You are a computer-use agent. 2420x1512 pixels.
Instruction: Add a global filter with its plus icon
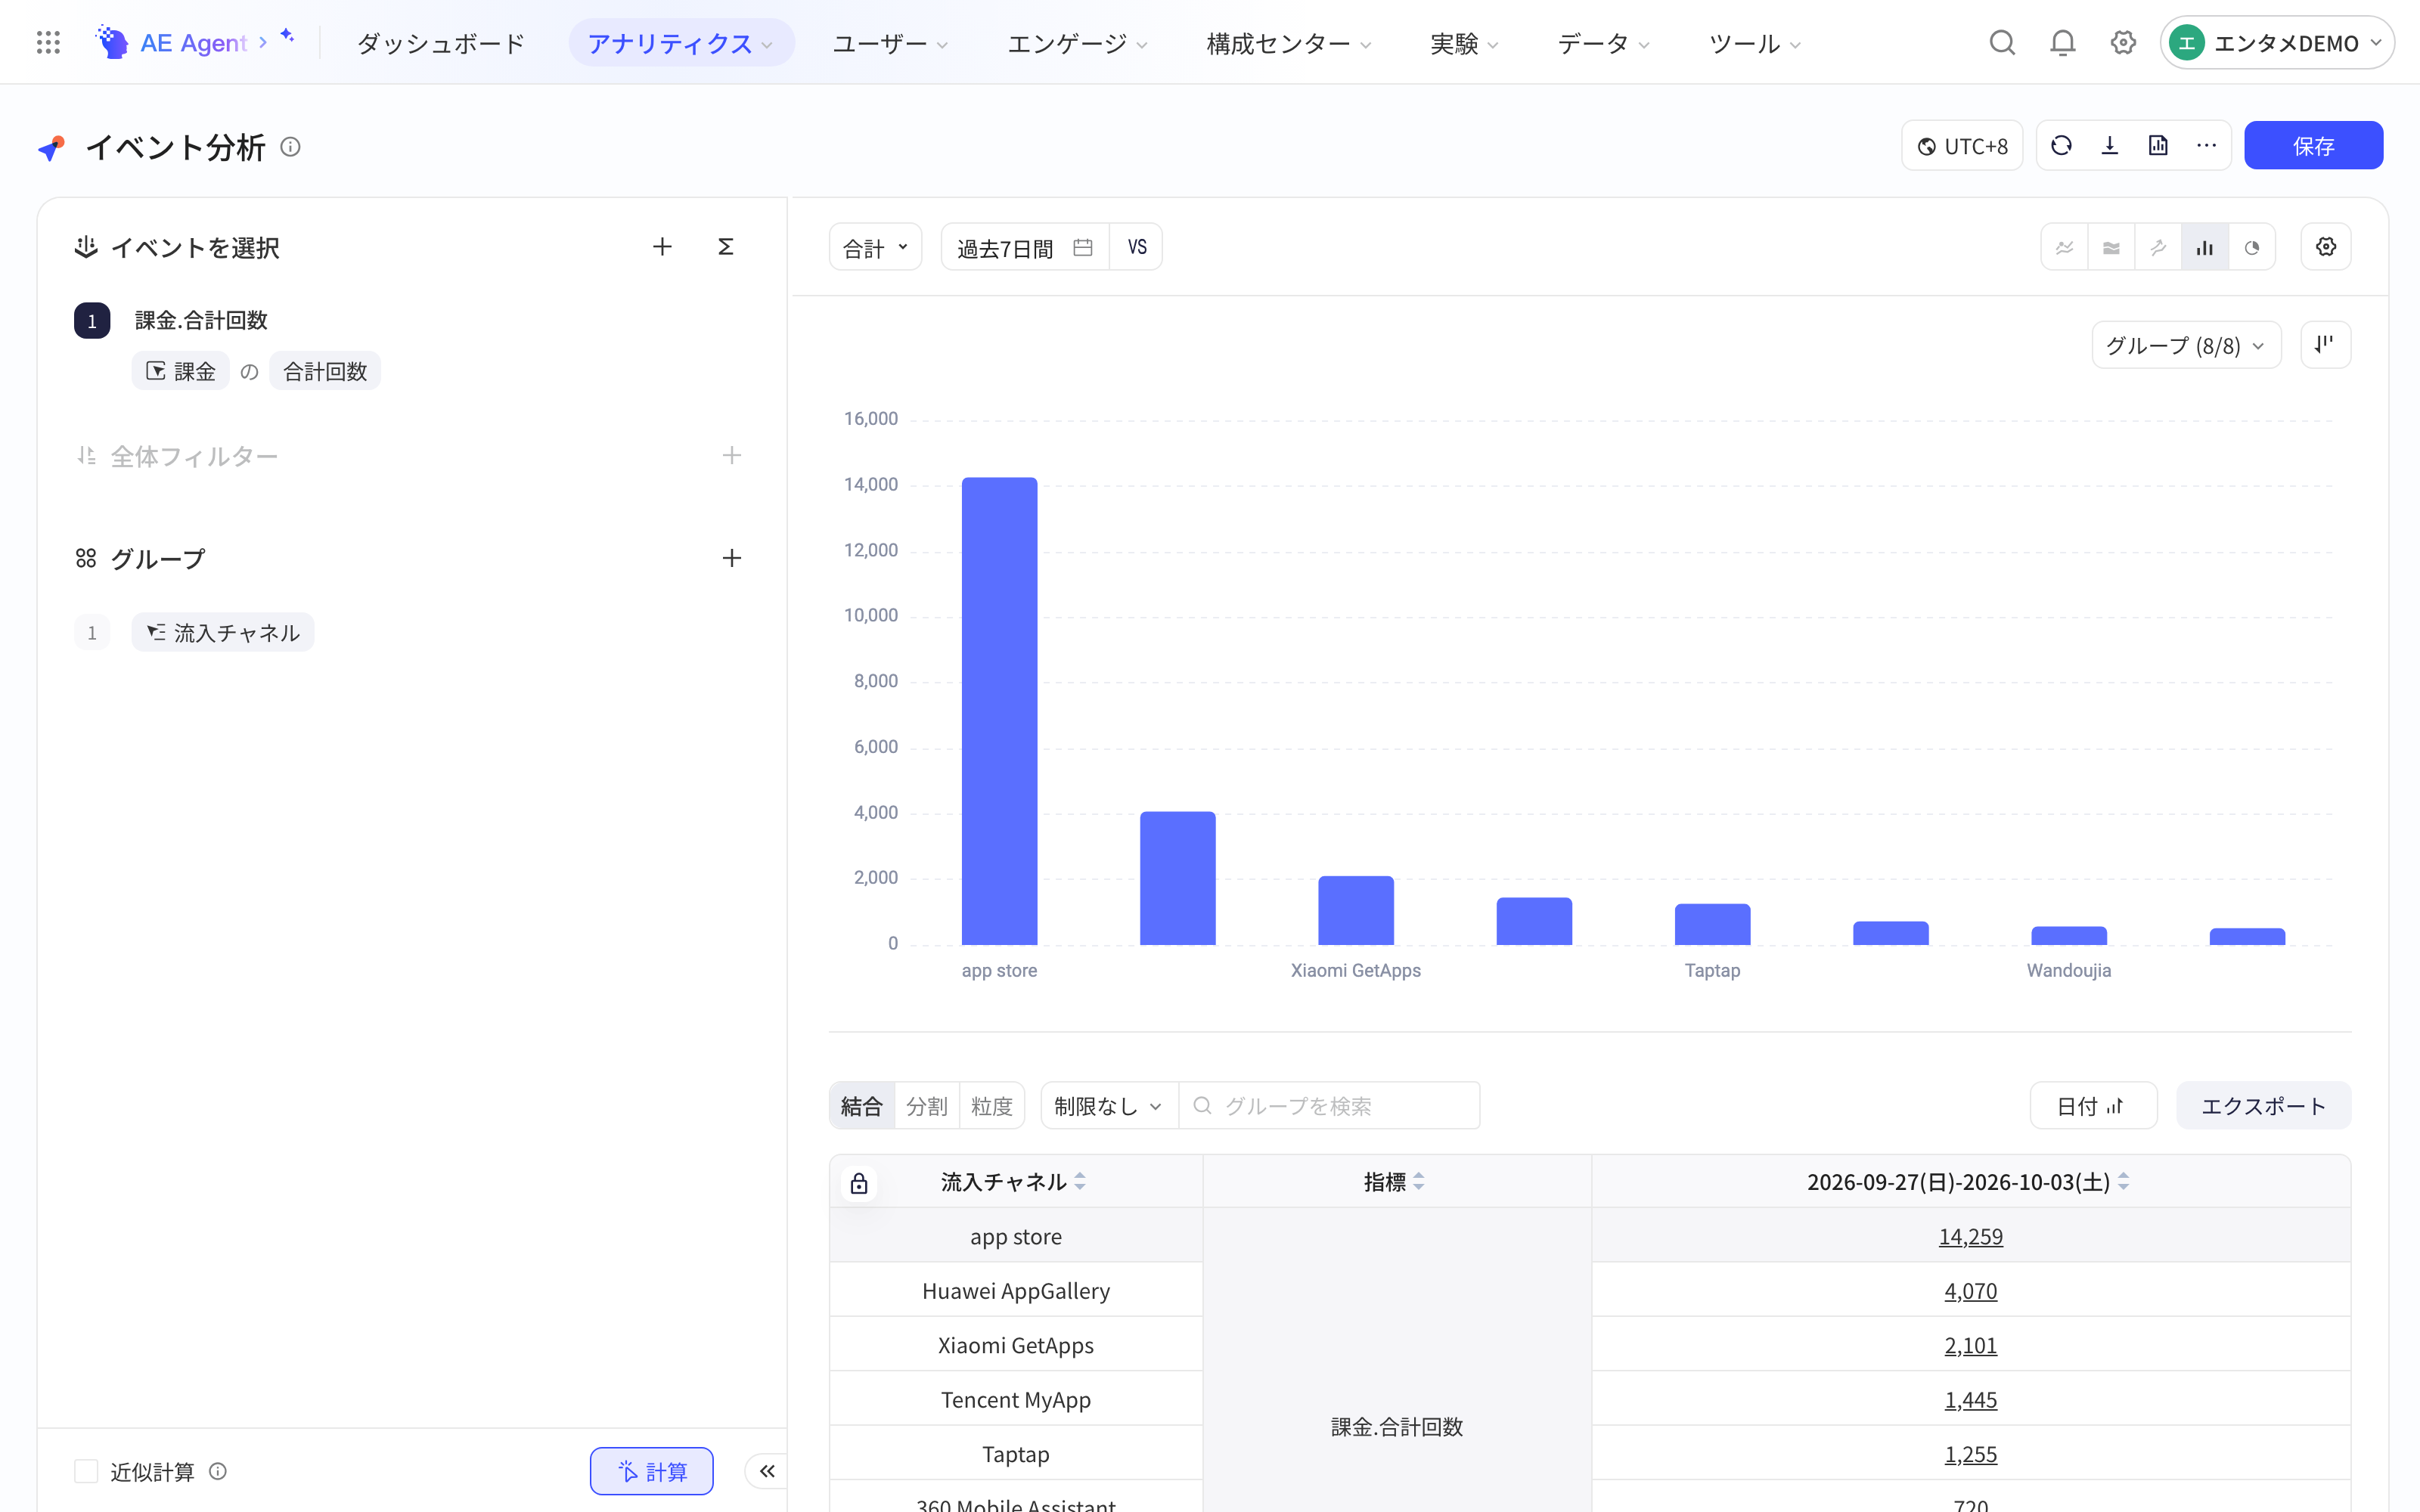tap(732, 456)
